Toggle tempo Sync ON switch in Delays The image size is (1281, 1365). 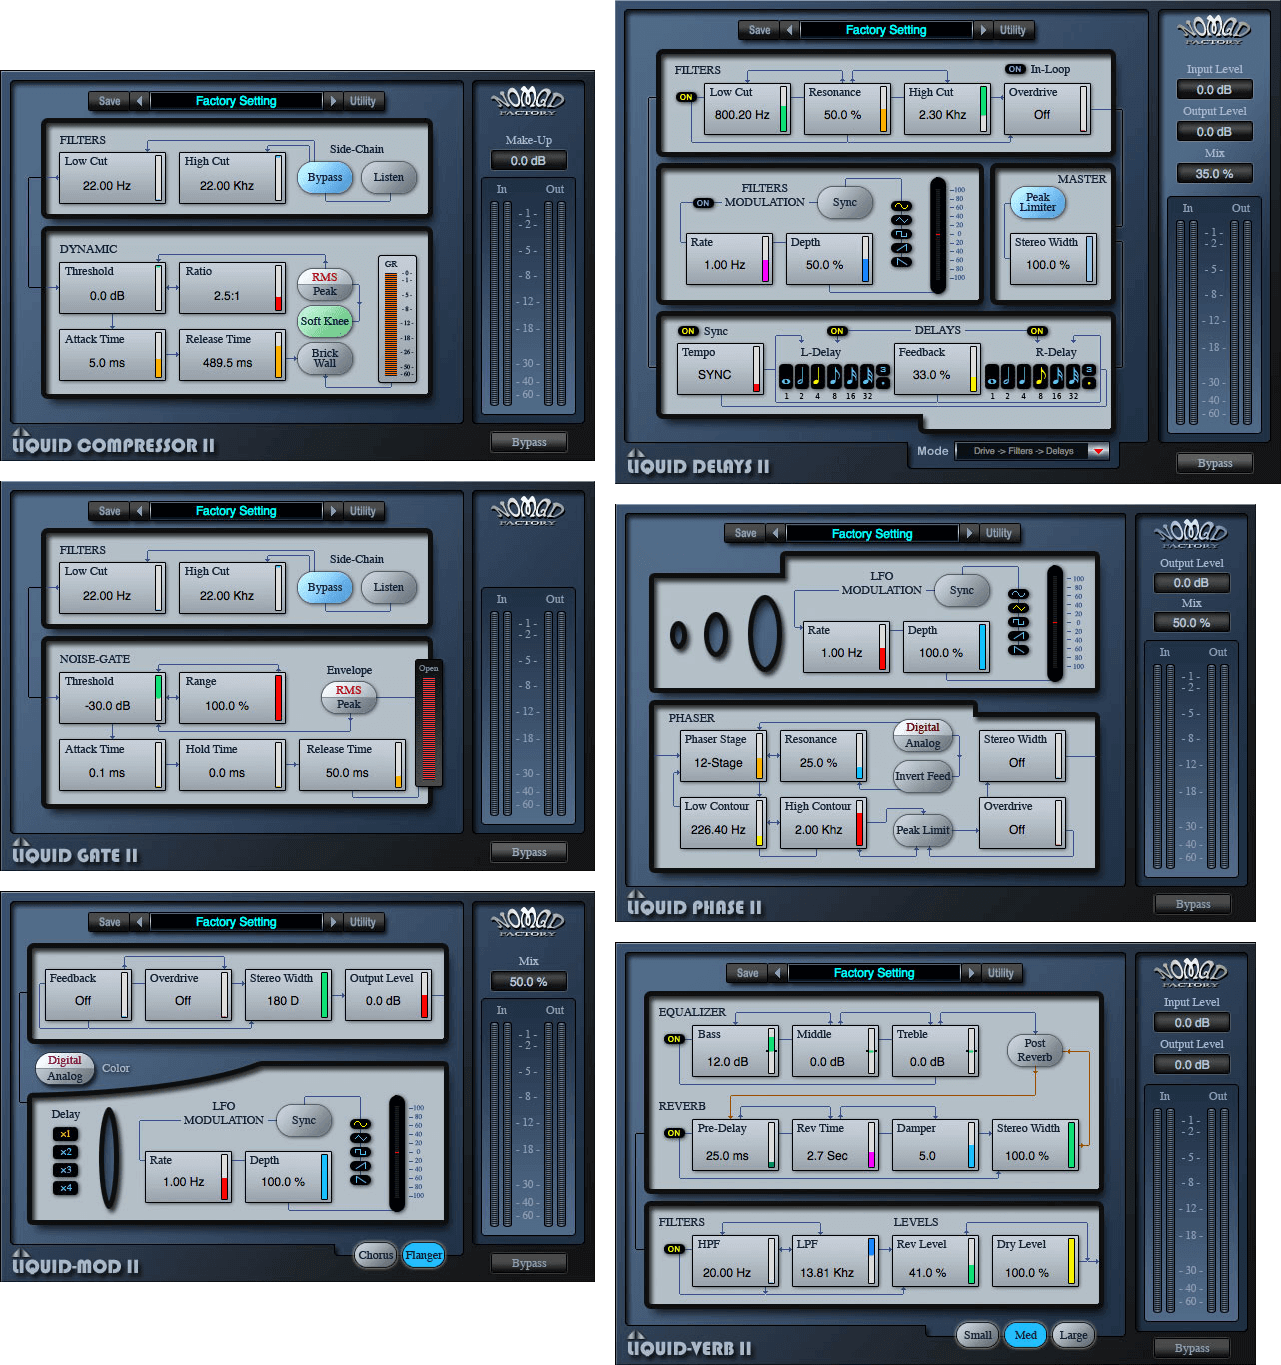tap(688, 331)
